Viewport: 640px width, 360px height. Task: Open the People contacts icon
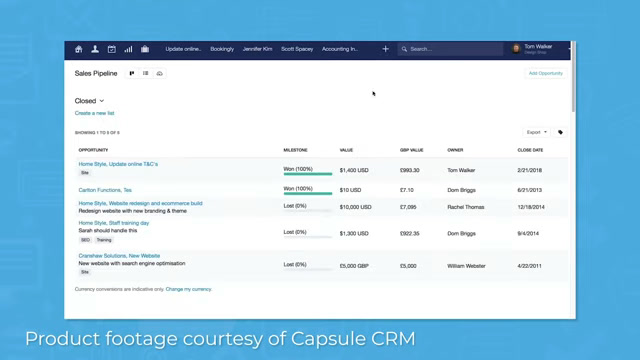[95, 49]
